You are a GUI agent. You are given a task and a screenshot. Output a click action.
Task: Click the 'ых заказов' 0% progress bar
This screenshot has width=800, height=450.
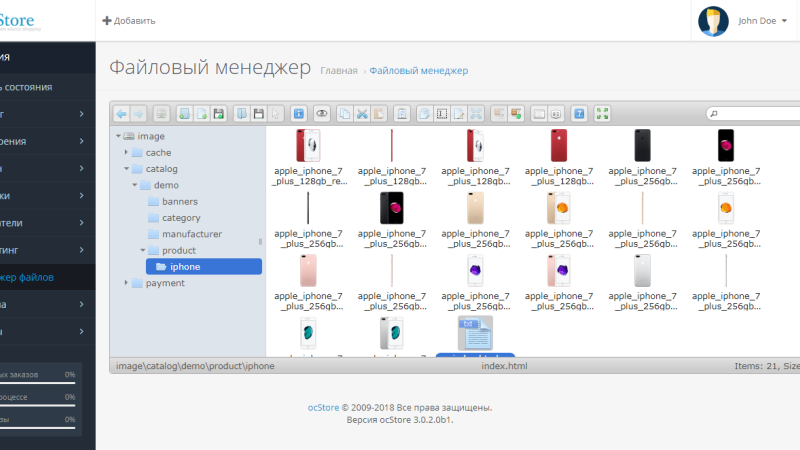coord(37,383)
